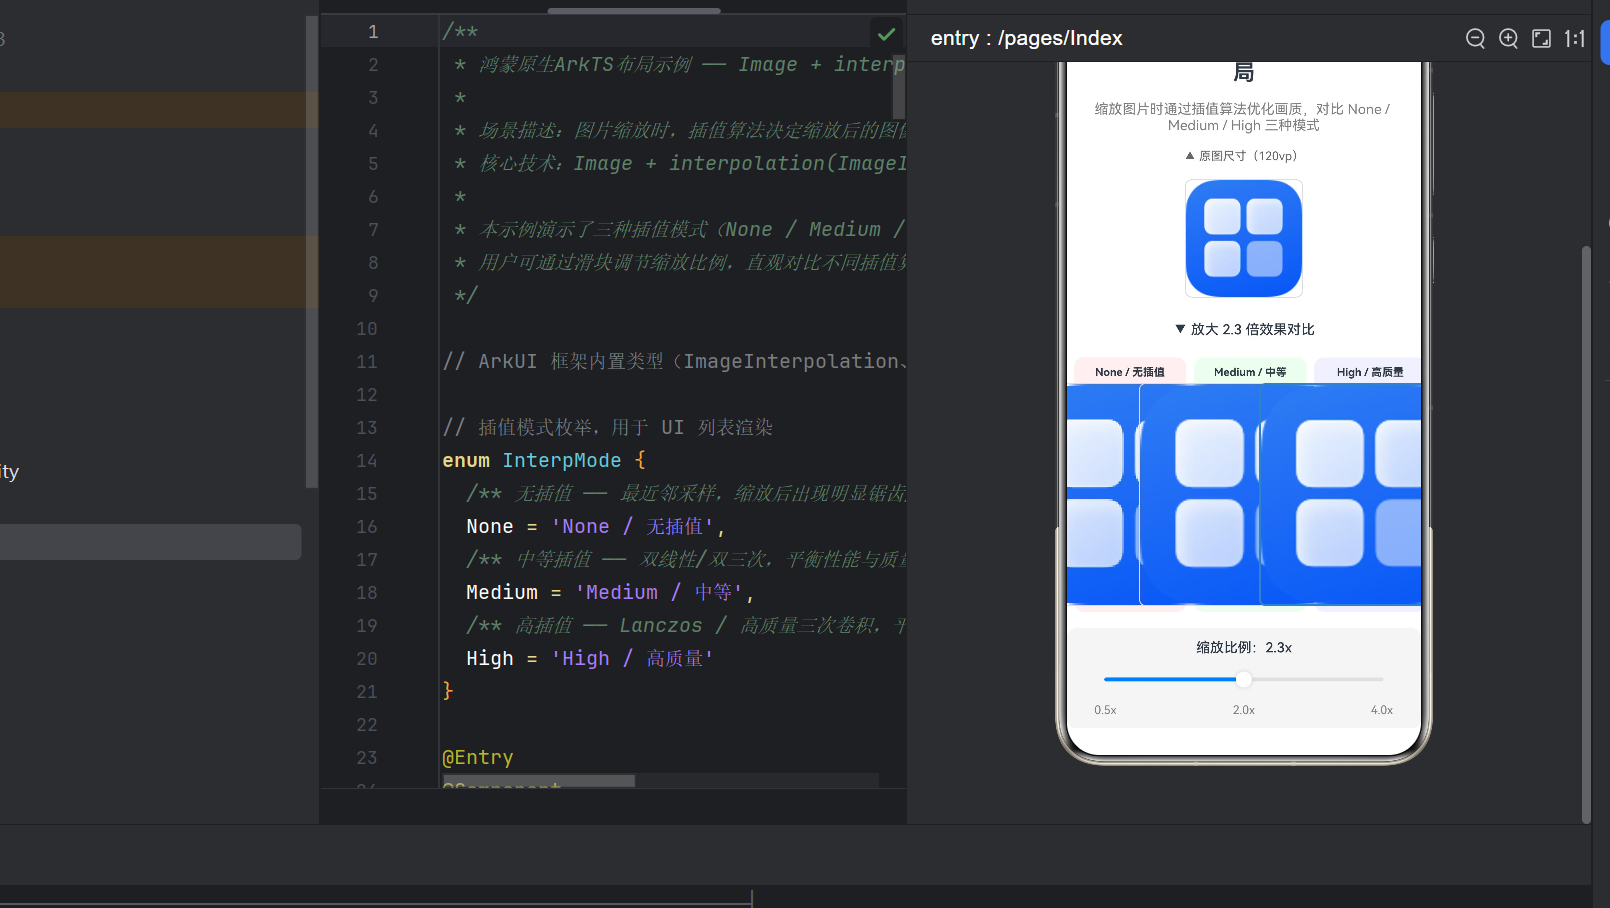Place cursor on 'enum InterpMode {' line
Image resolution: width=1610 pixels, height=908 pixels.
(x=543, y=460)
